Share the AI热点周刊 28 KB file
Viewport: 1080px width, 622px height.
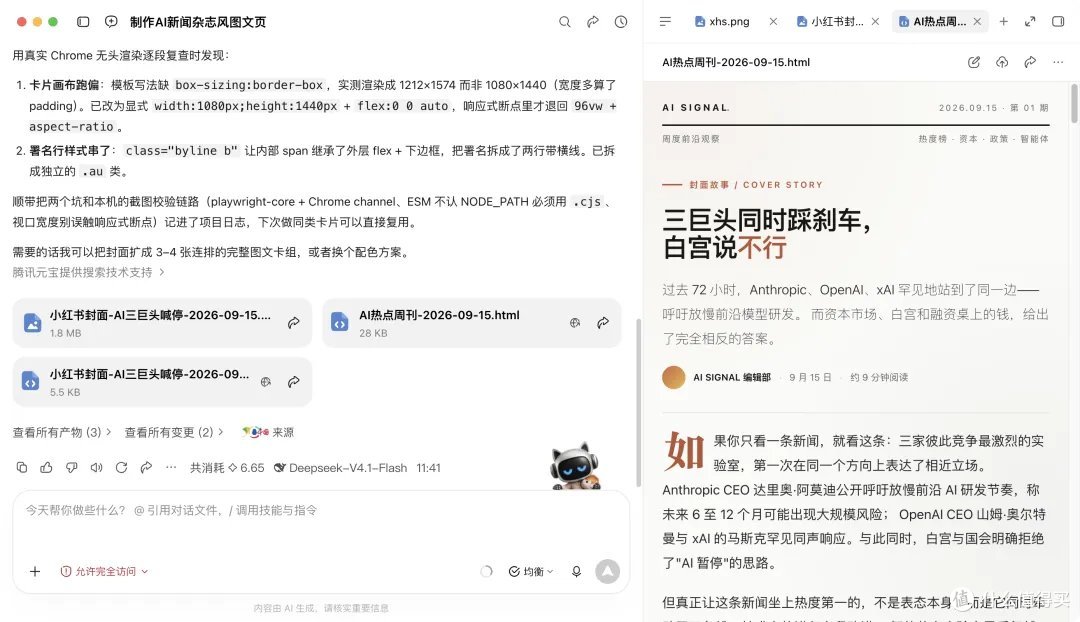(x=603, y=322)
